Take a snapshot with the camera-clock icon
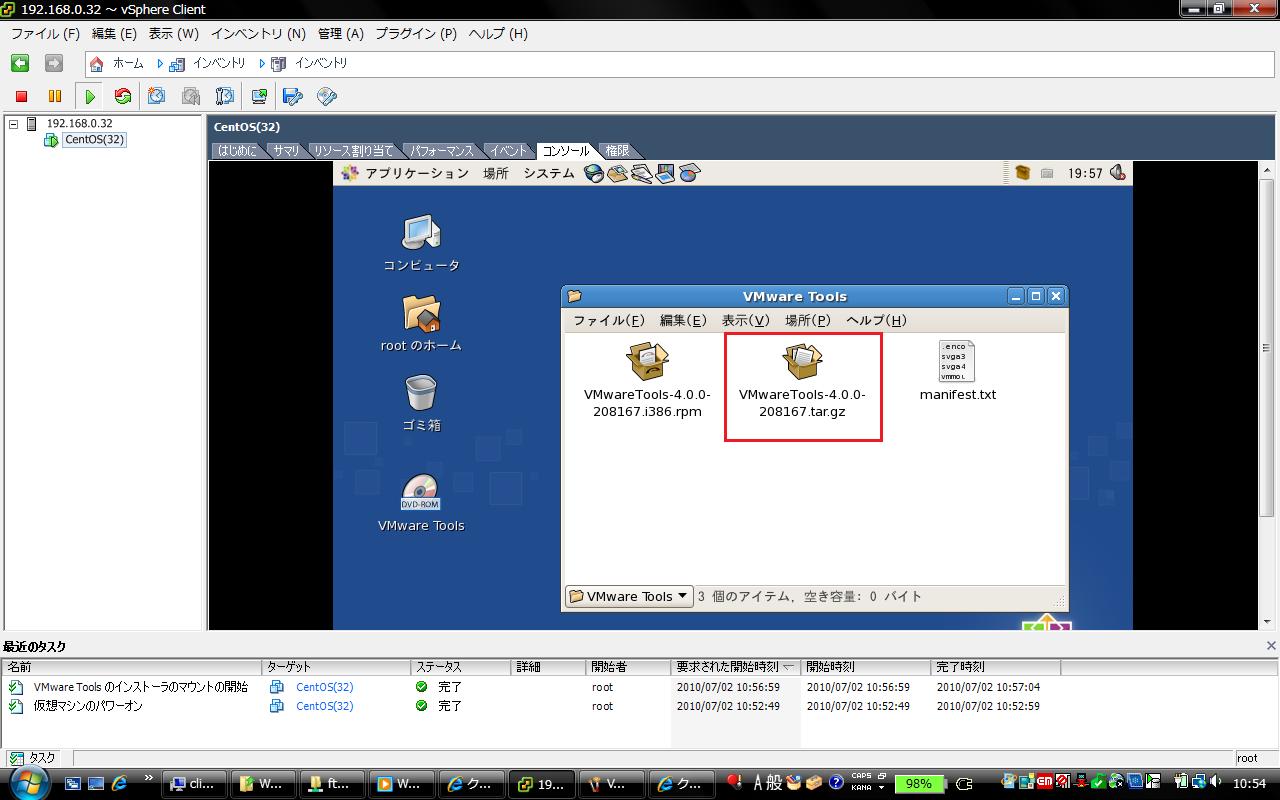The height and width of the screenshot is (800, 1280). (x=157, y=96)
